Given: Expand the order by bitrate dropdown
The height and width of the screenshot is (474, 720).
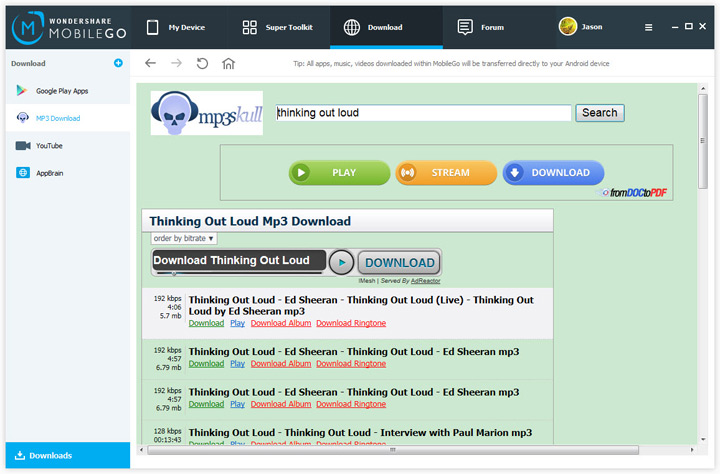Looking at the screenshot, I should (184, 238).
